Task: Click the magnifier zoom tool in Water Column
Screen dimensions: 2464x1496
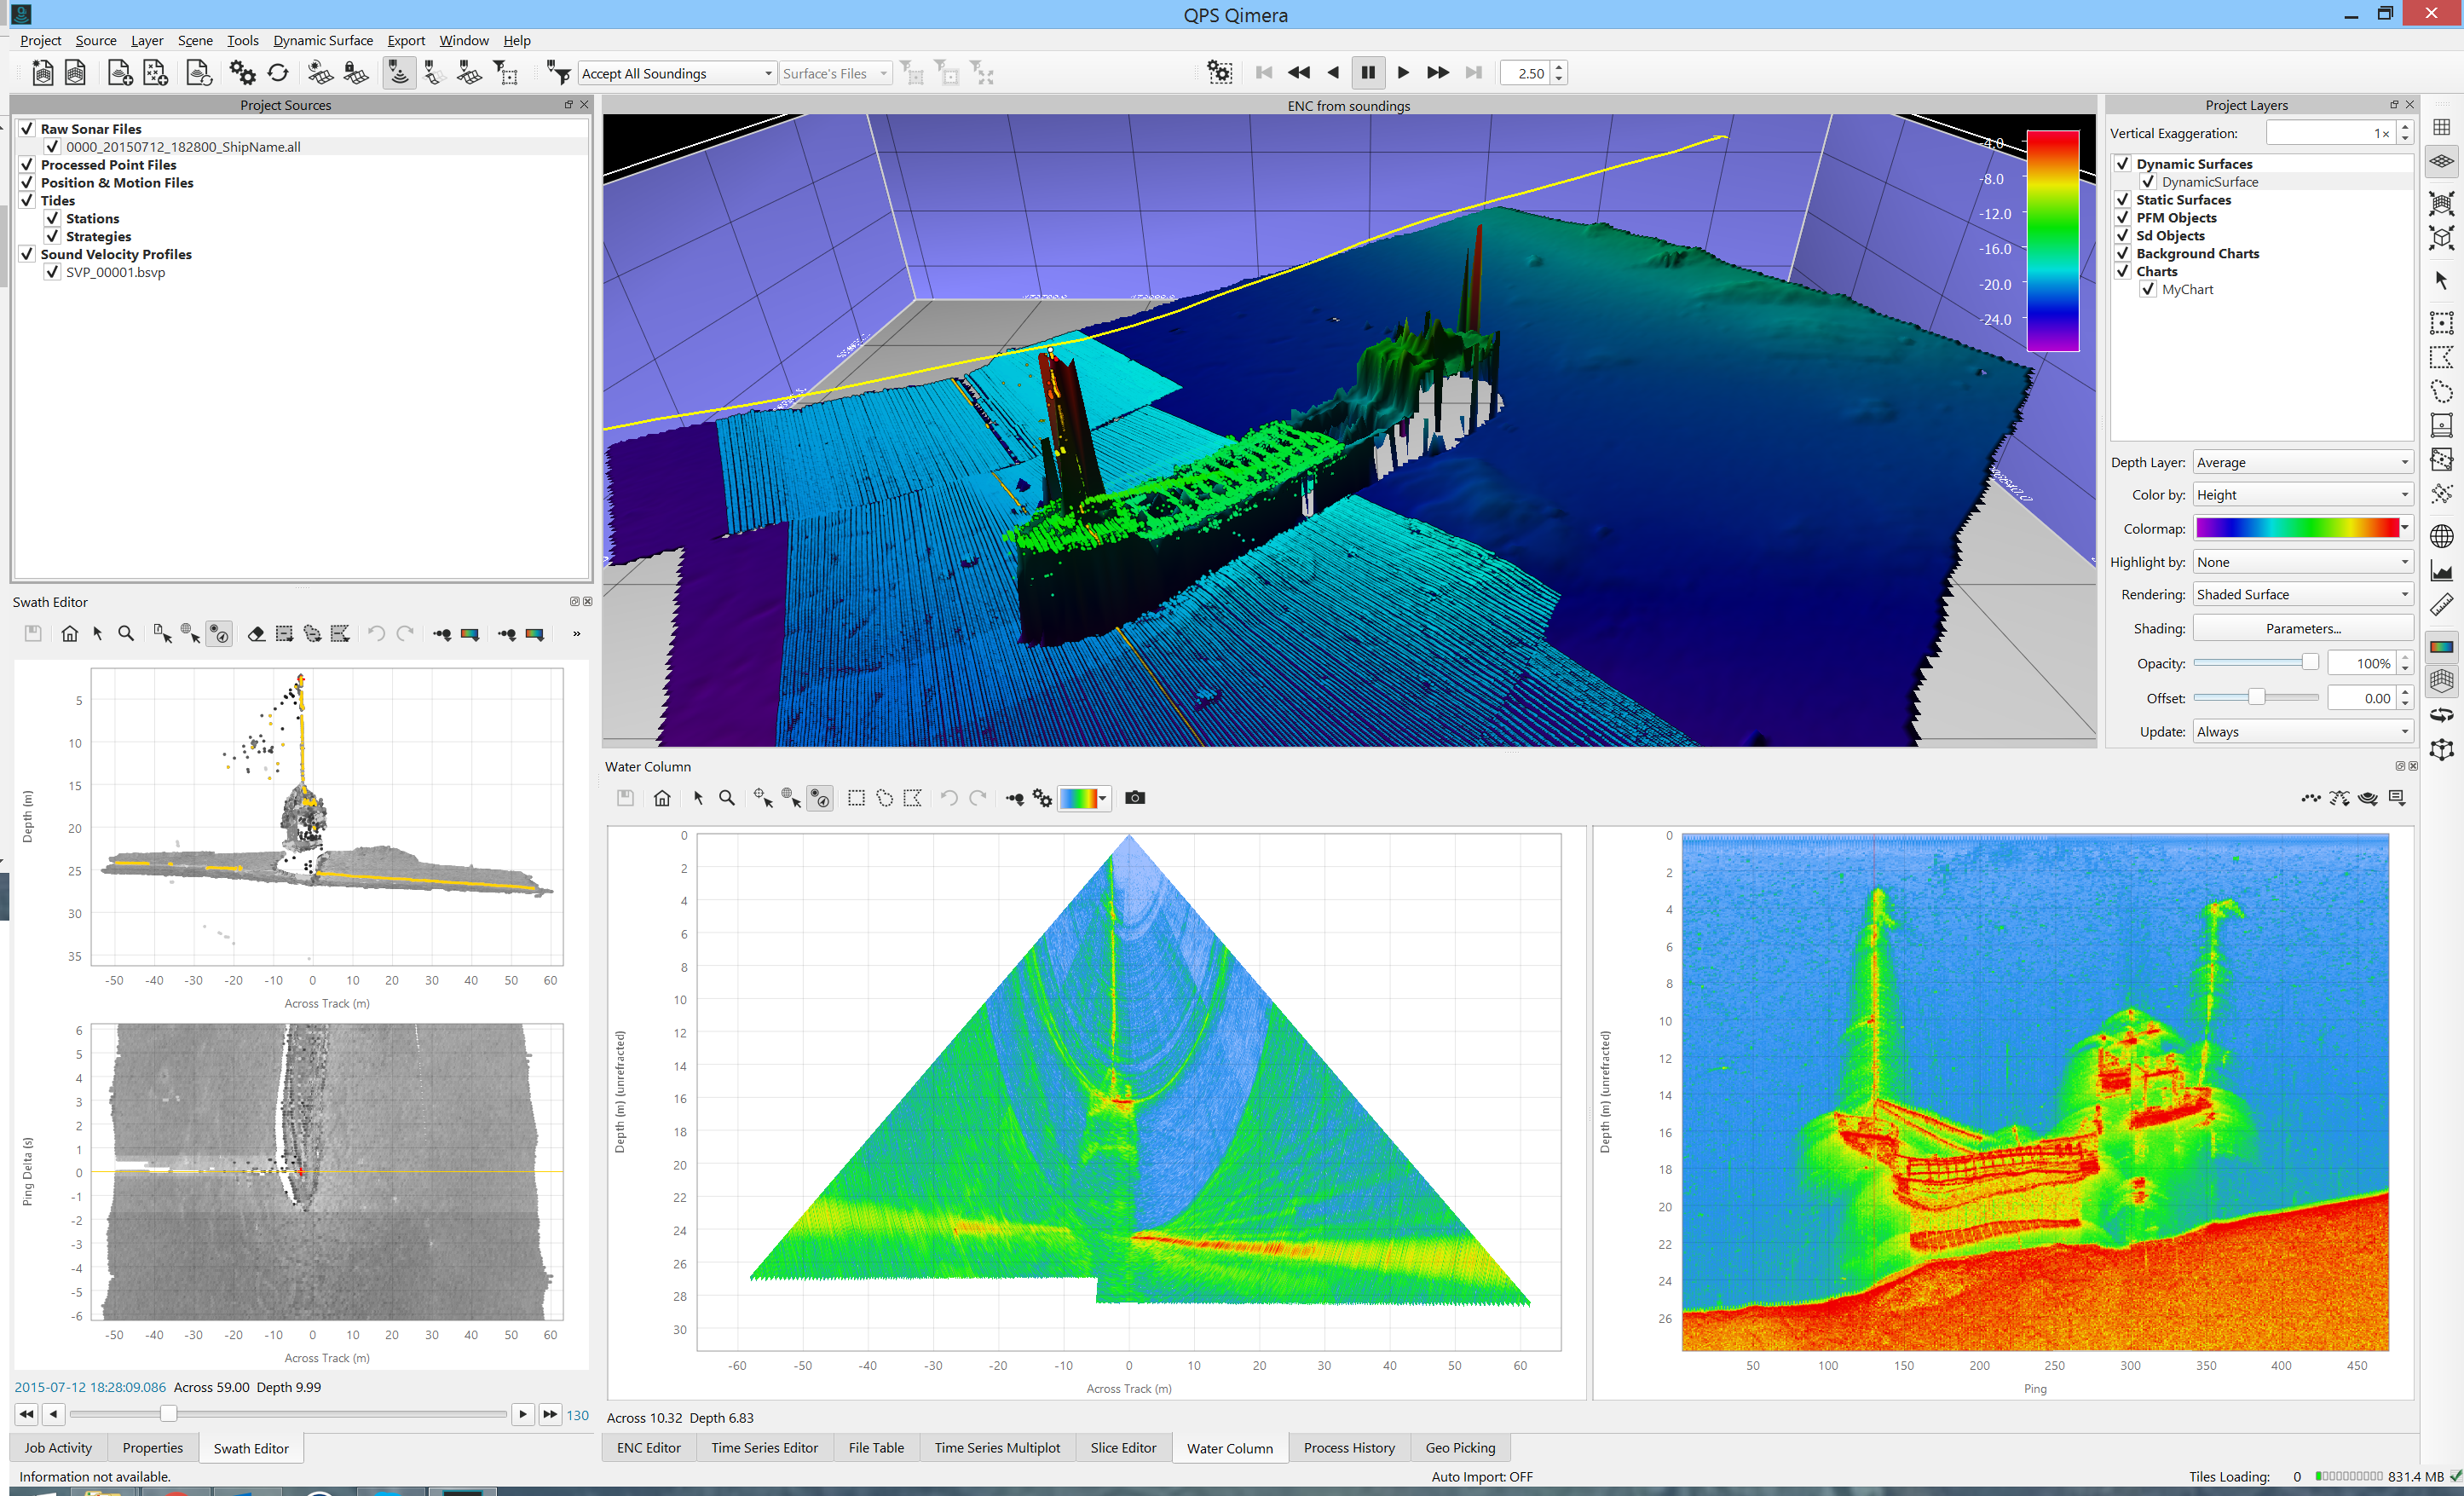Action: tap(727, 797)
